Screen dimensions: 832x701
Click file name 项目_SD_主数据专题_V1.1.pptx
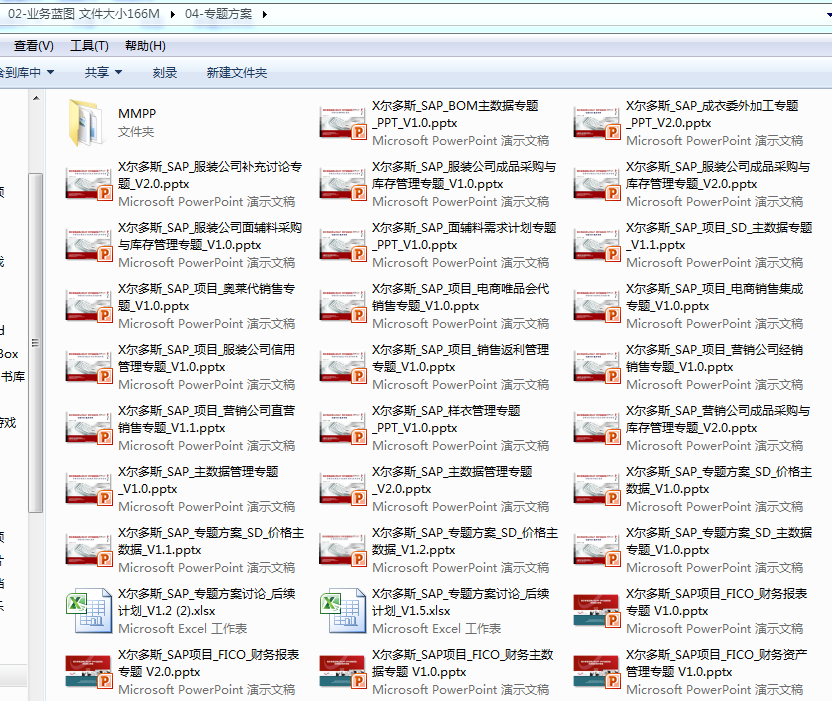coord(719,236)
